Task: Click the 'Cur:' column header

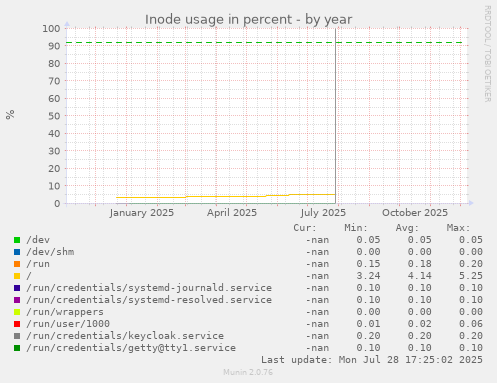Action: click(305, 228)
